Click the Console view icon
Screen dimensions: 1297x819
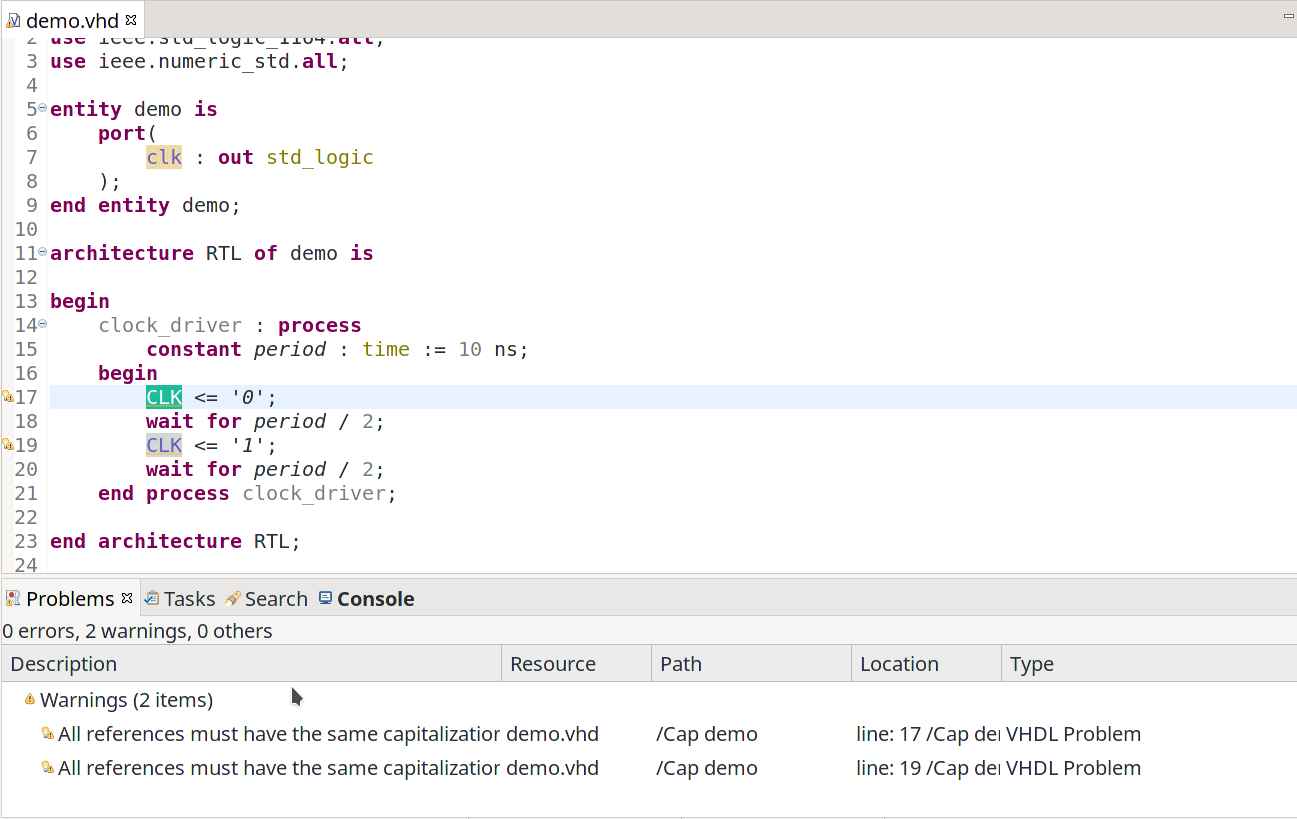(325, 598)
